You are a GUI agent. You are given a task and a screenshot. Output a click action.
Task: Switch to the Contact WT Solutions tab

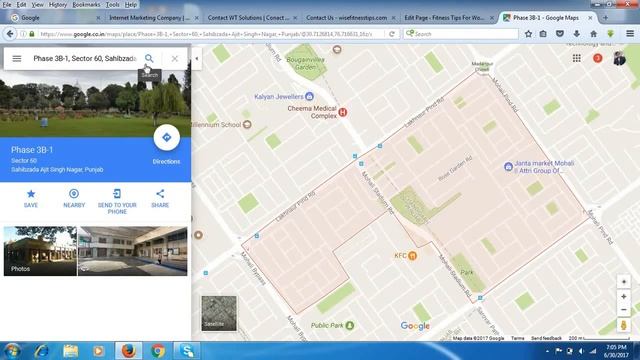(x=251, y=18)
